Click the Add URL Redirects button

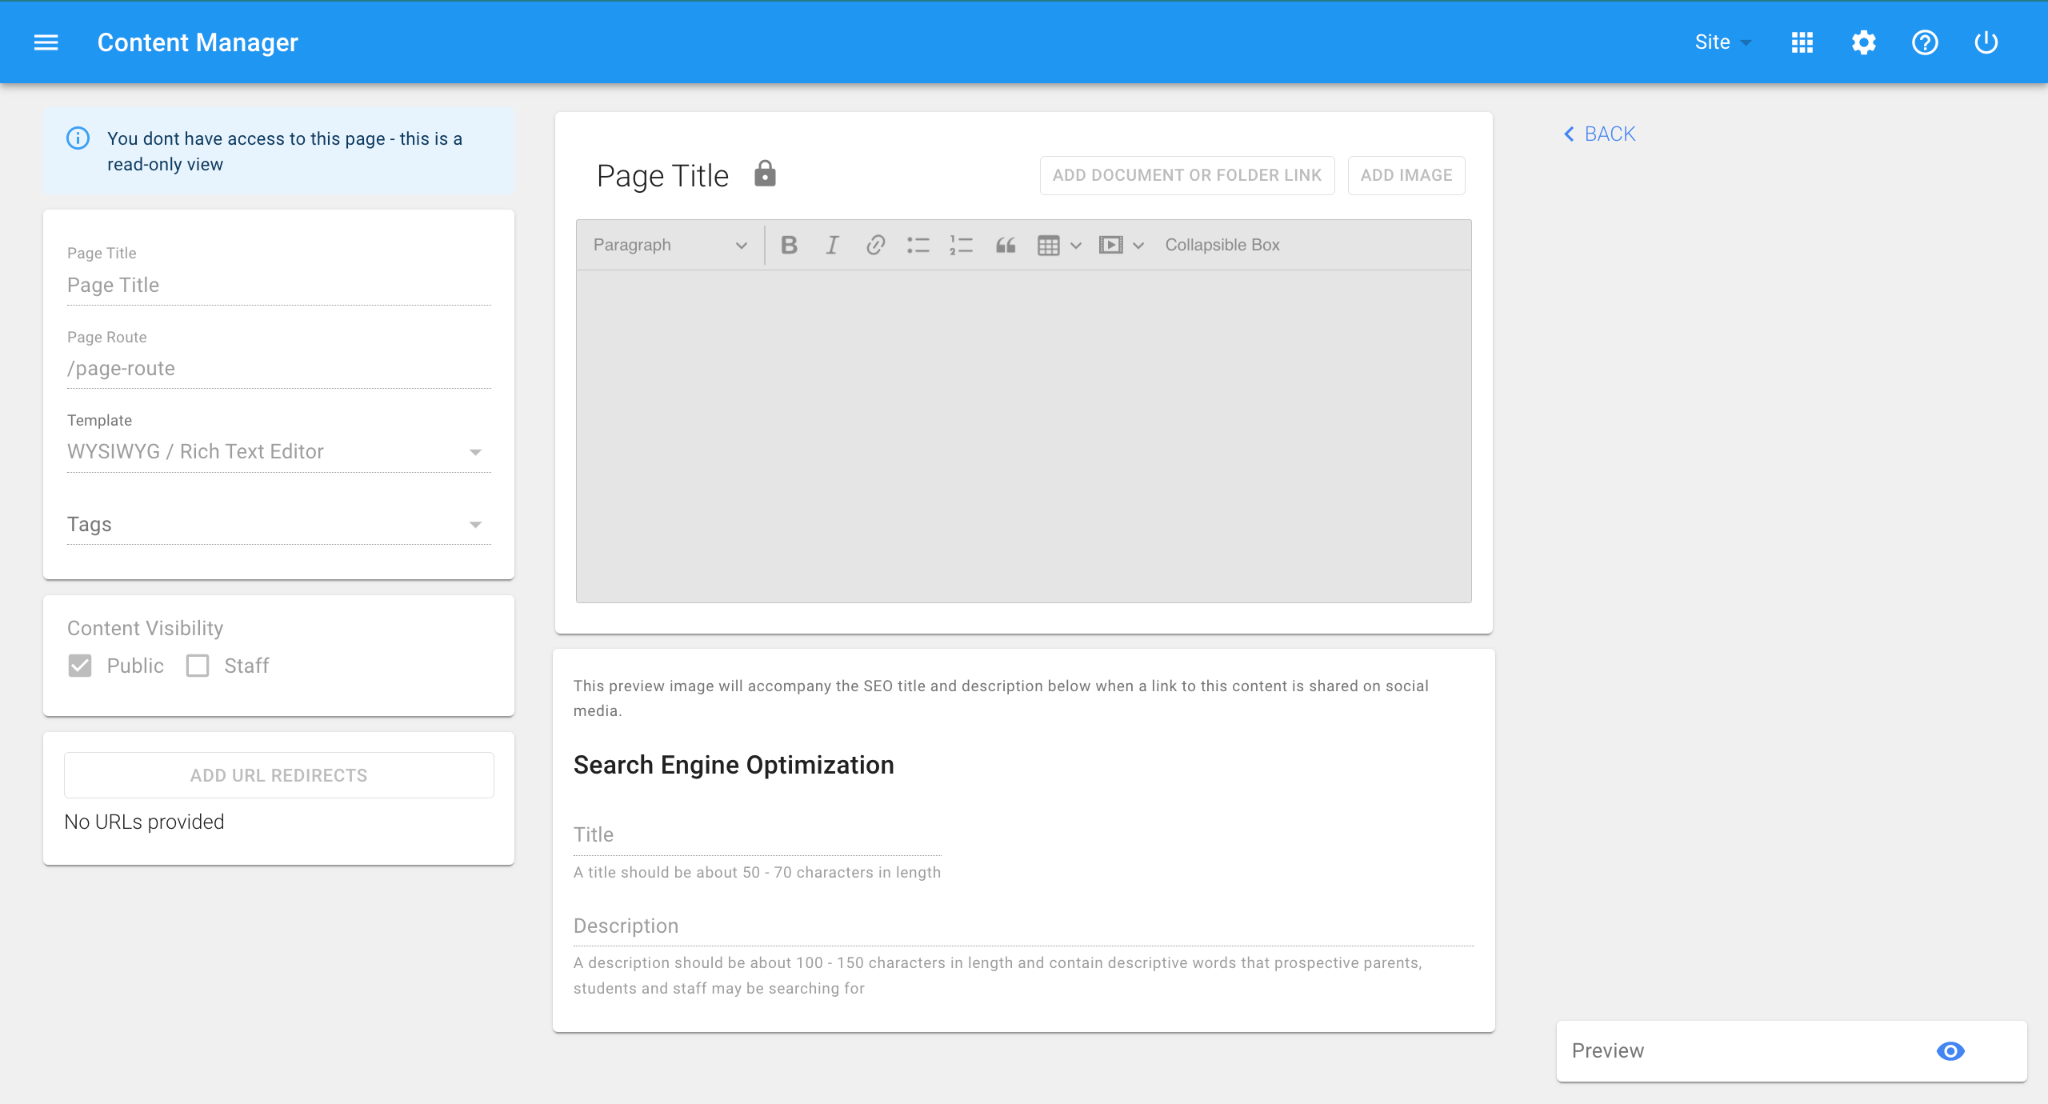(x=279, y=775)
